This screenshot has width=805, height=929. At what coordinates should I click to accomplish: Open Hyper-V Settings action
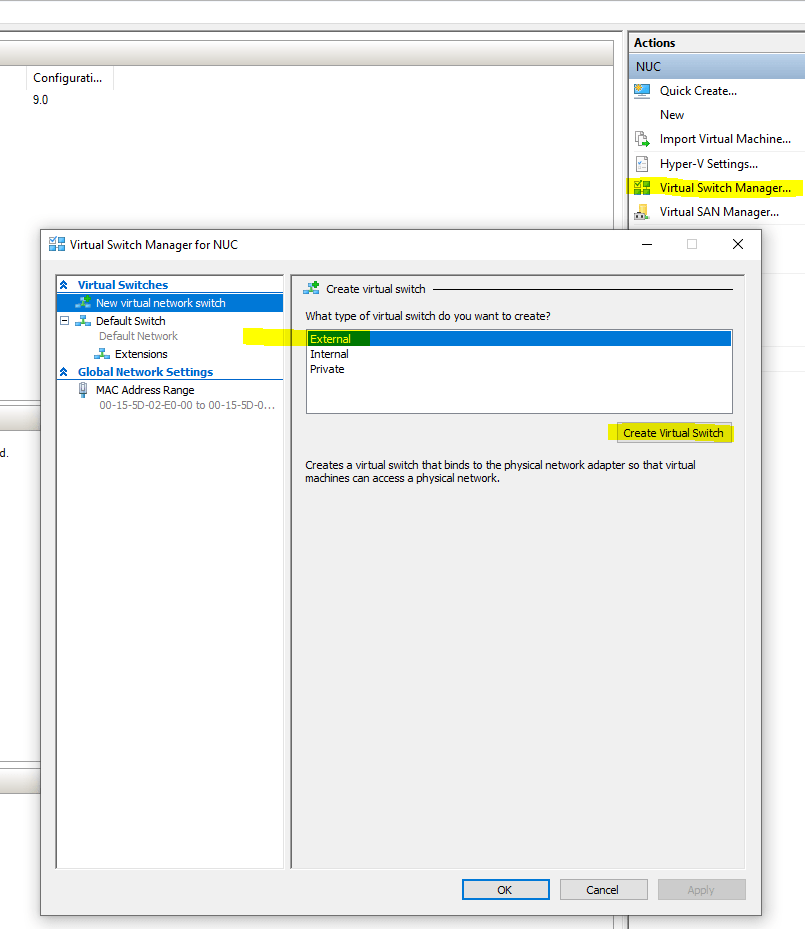tap(708, 164)
